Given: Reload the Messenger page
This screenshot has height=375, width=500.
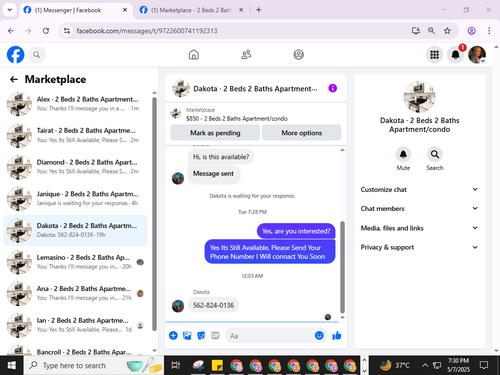Looking at the screenshot, I should [x=46, y=31].
